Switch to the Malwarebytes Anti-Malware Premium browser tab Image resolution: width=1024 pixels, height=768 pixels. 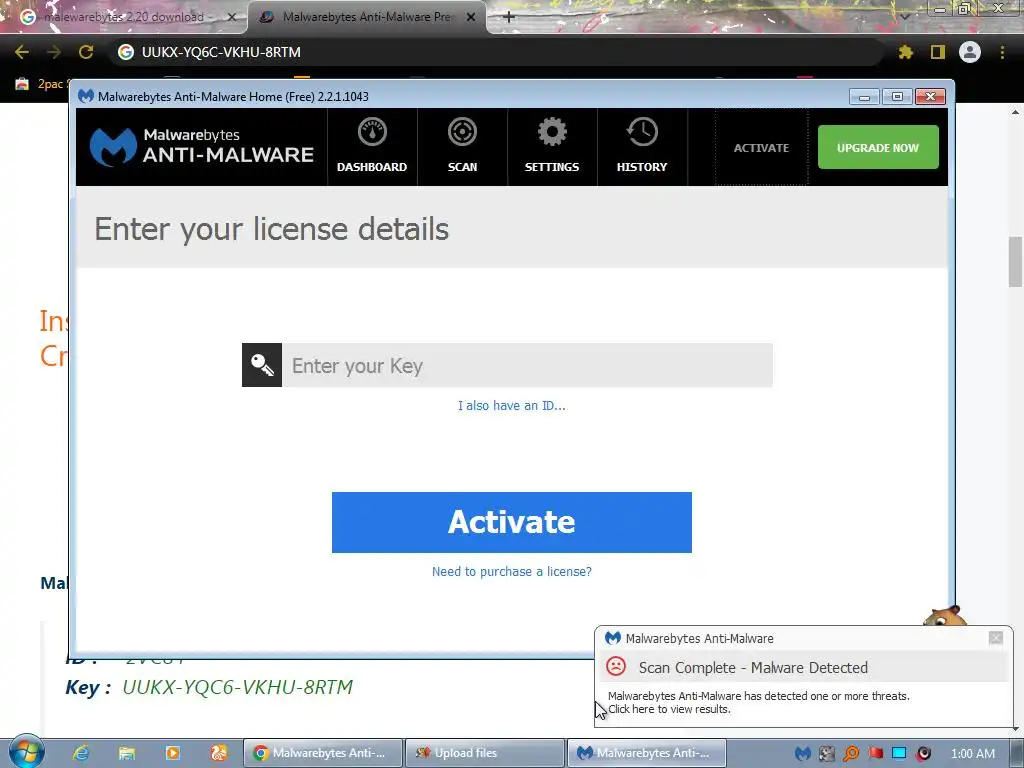pyautogui.click(x=367, y=17)
